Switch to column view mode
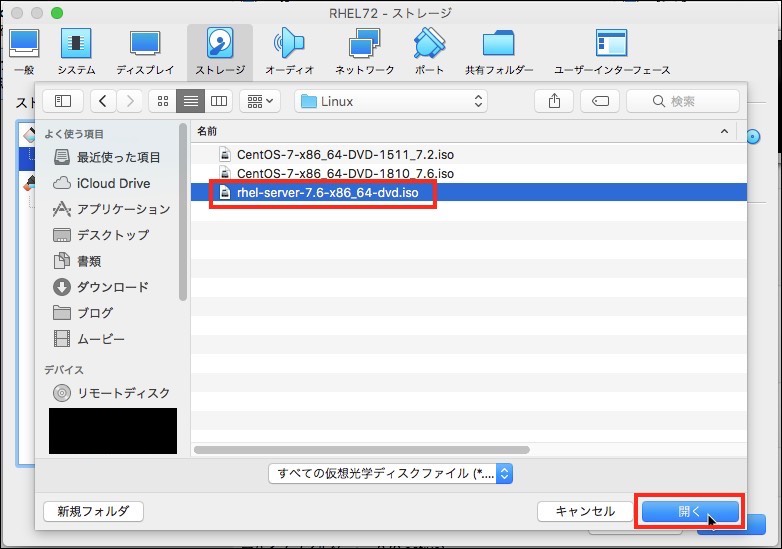 tap(218, 101)
